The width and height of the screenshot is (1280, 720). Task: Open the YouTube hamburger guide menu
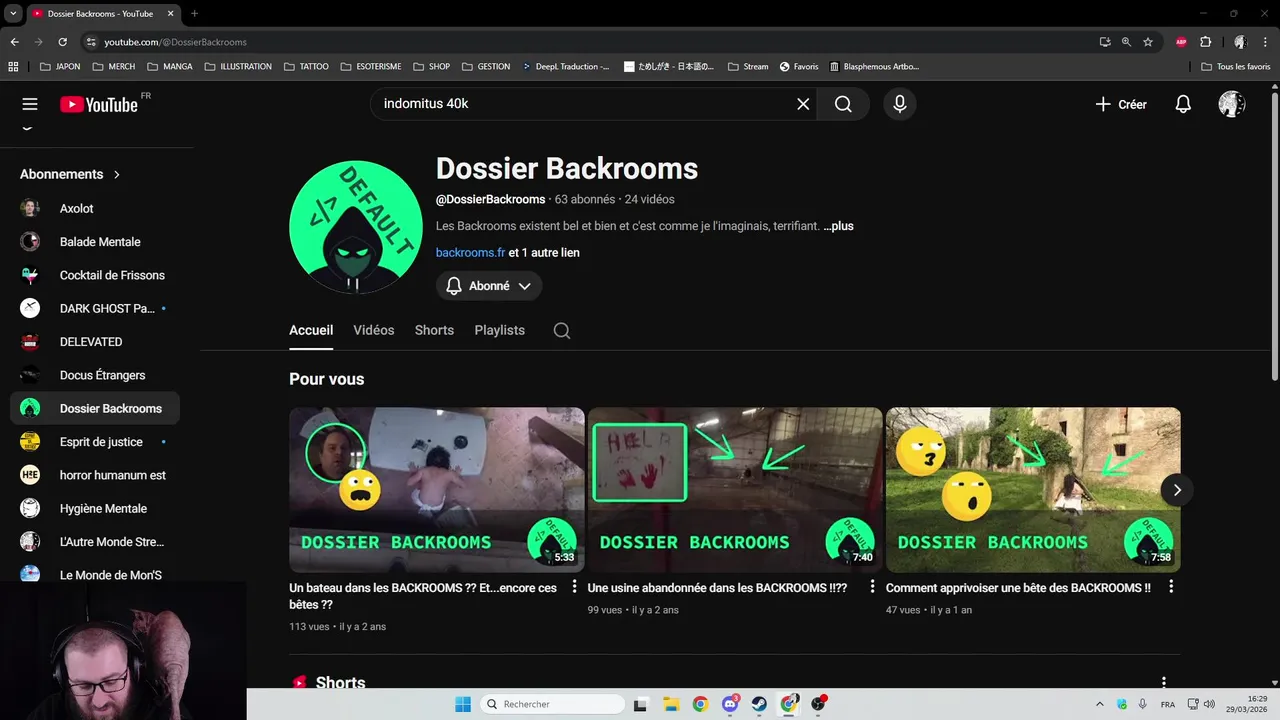point(30,104)
